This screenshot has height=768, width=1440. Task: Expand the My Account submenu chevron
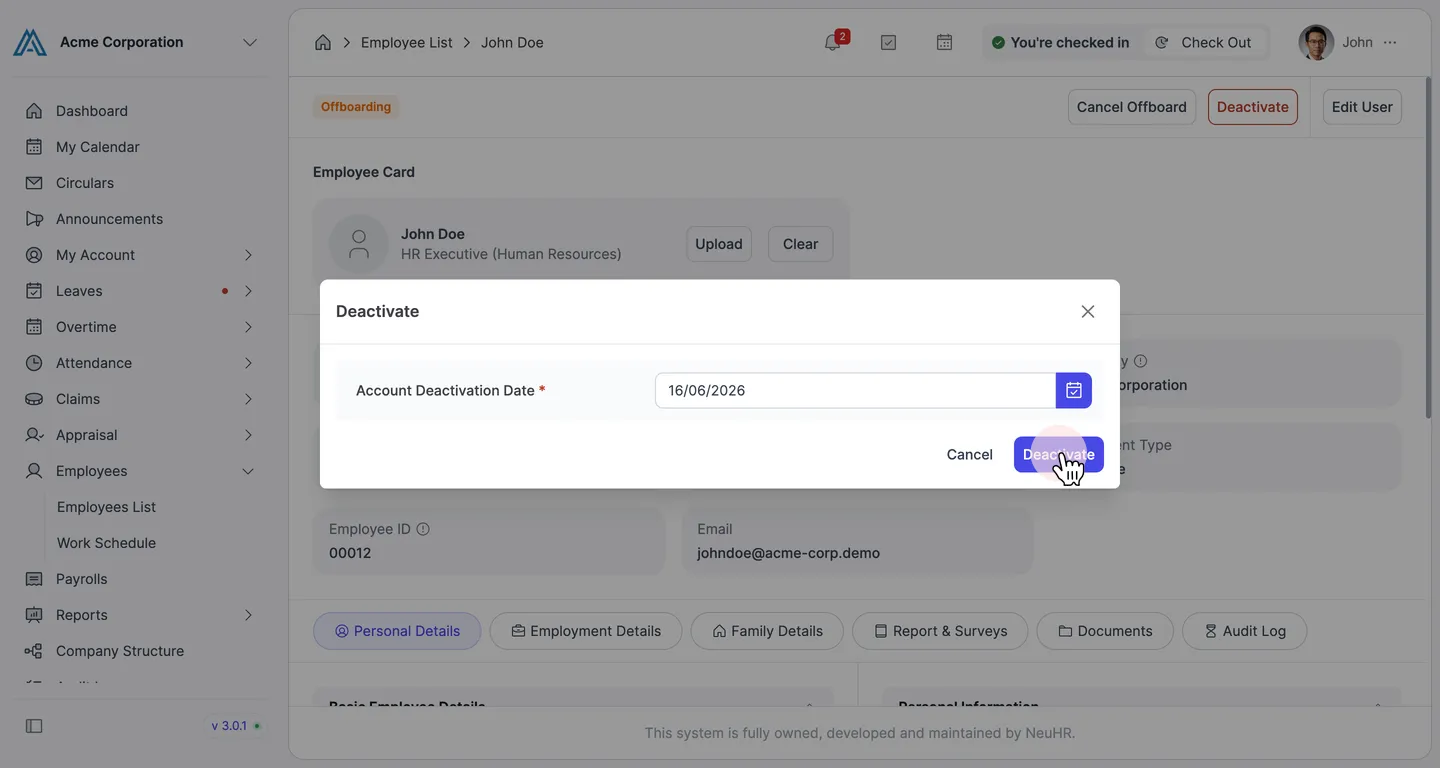click(x=248, y=255)
